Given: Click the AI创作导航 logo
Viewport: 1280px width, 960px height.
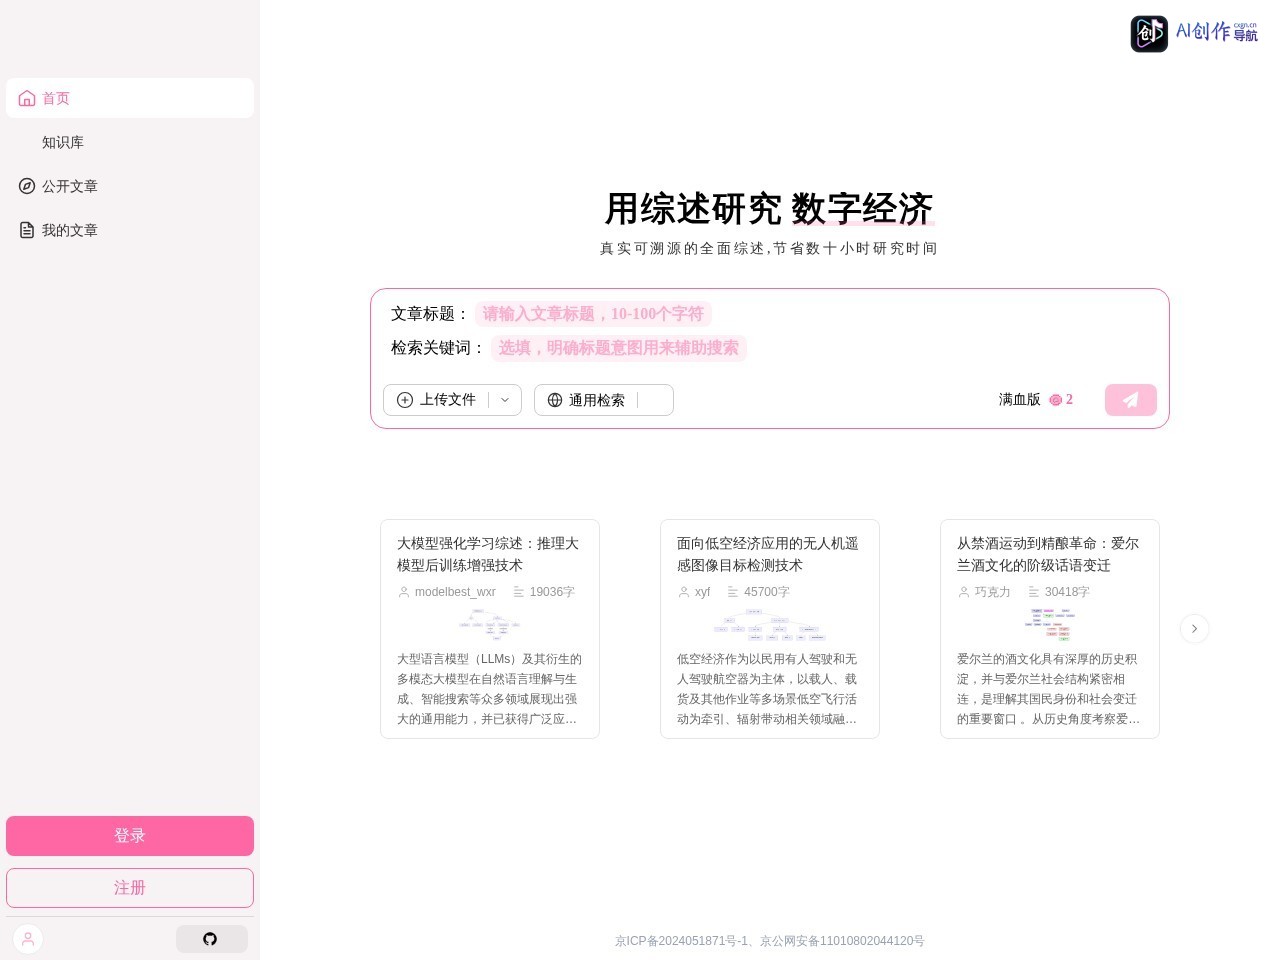Looking at the screenshot, I should point(1194,33).
